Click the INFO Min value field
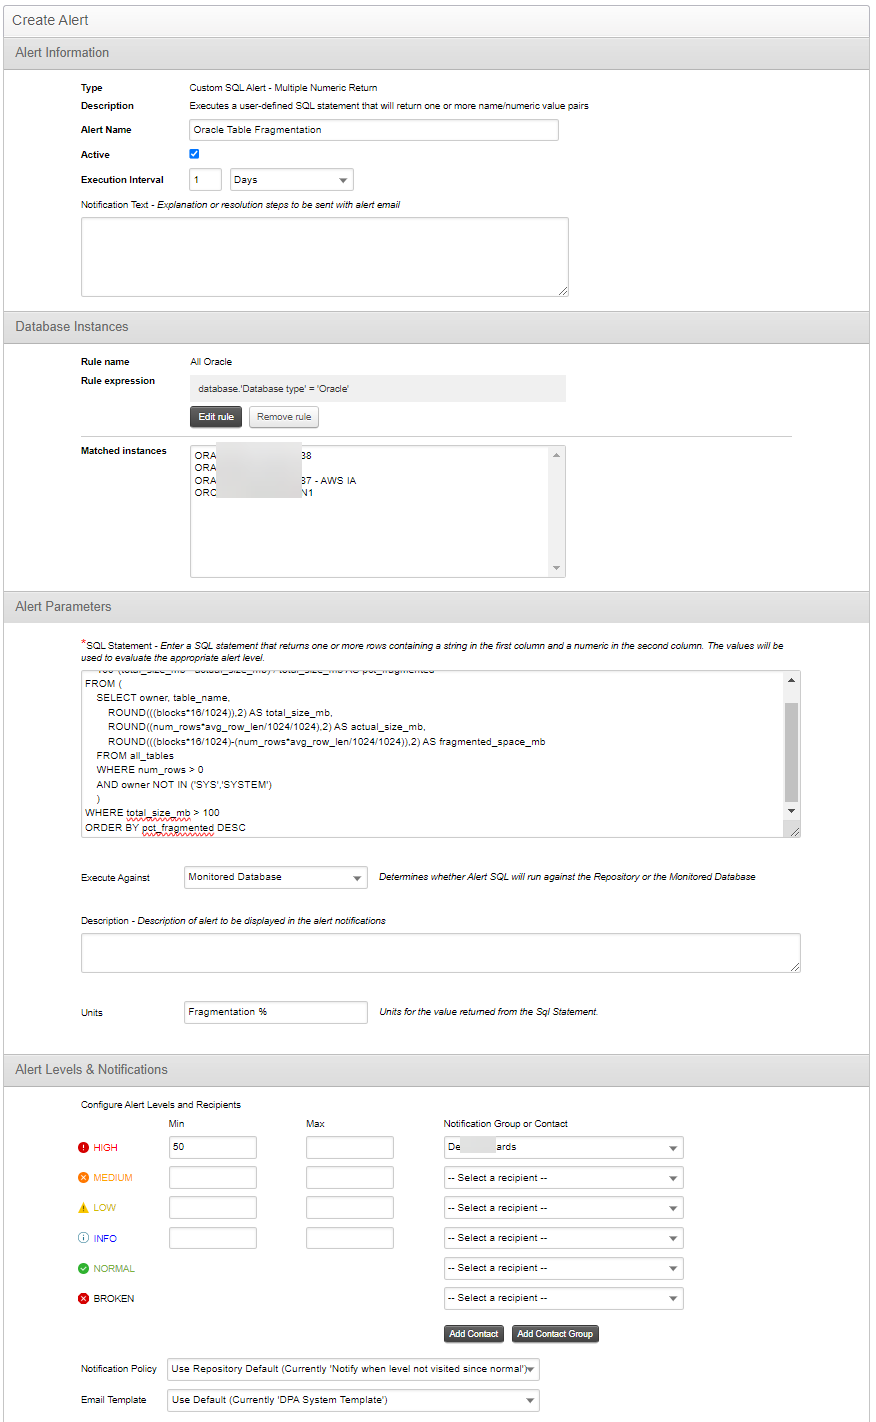This screenshot has height=1422, width=876. point(213,1237)
